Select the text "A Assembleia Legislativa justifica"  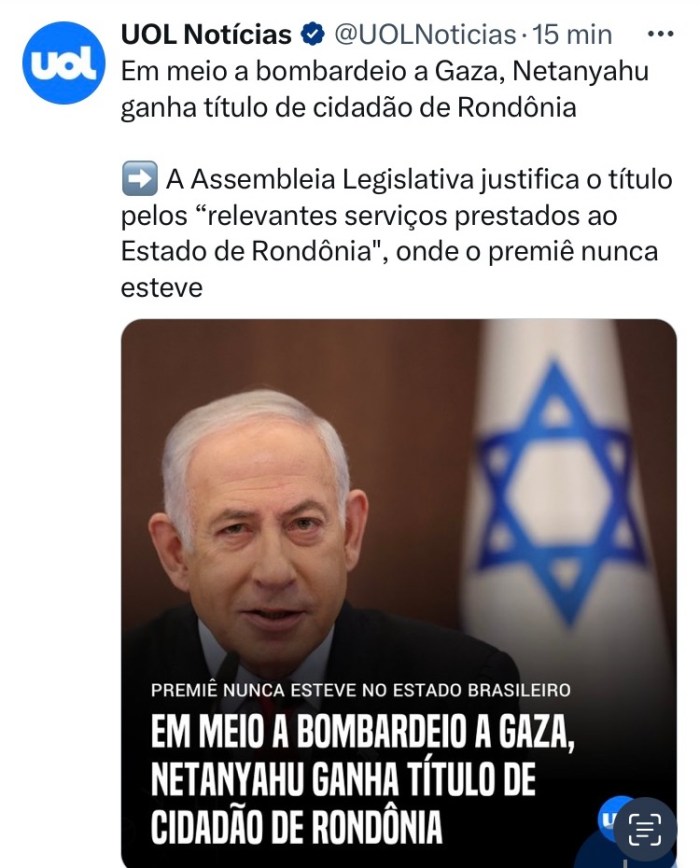[x=372, y=180]
